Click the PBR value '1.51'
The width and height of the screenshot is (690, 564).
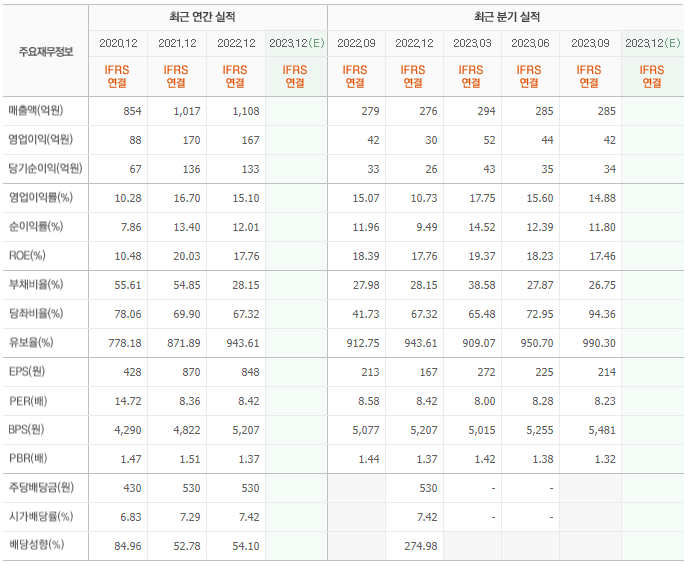coord(190,460)
